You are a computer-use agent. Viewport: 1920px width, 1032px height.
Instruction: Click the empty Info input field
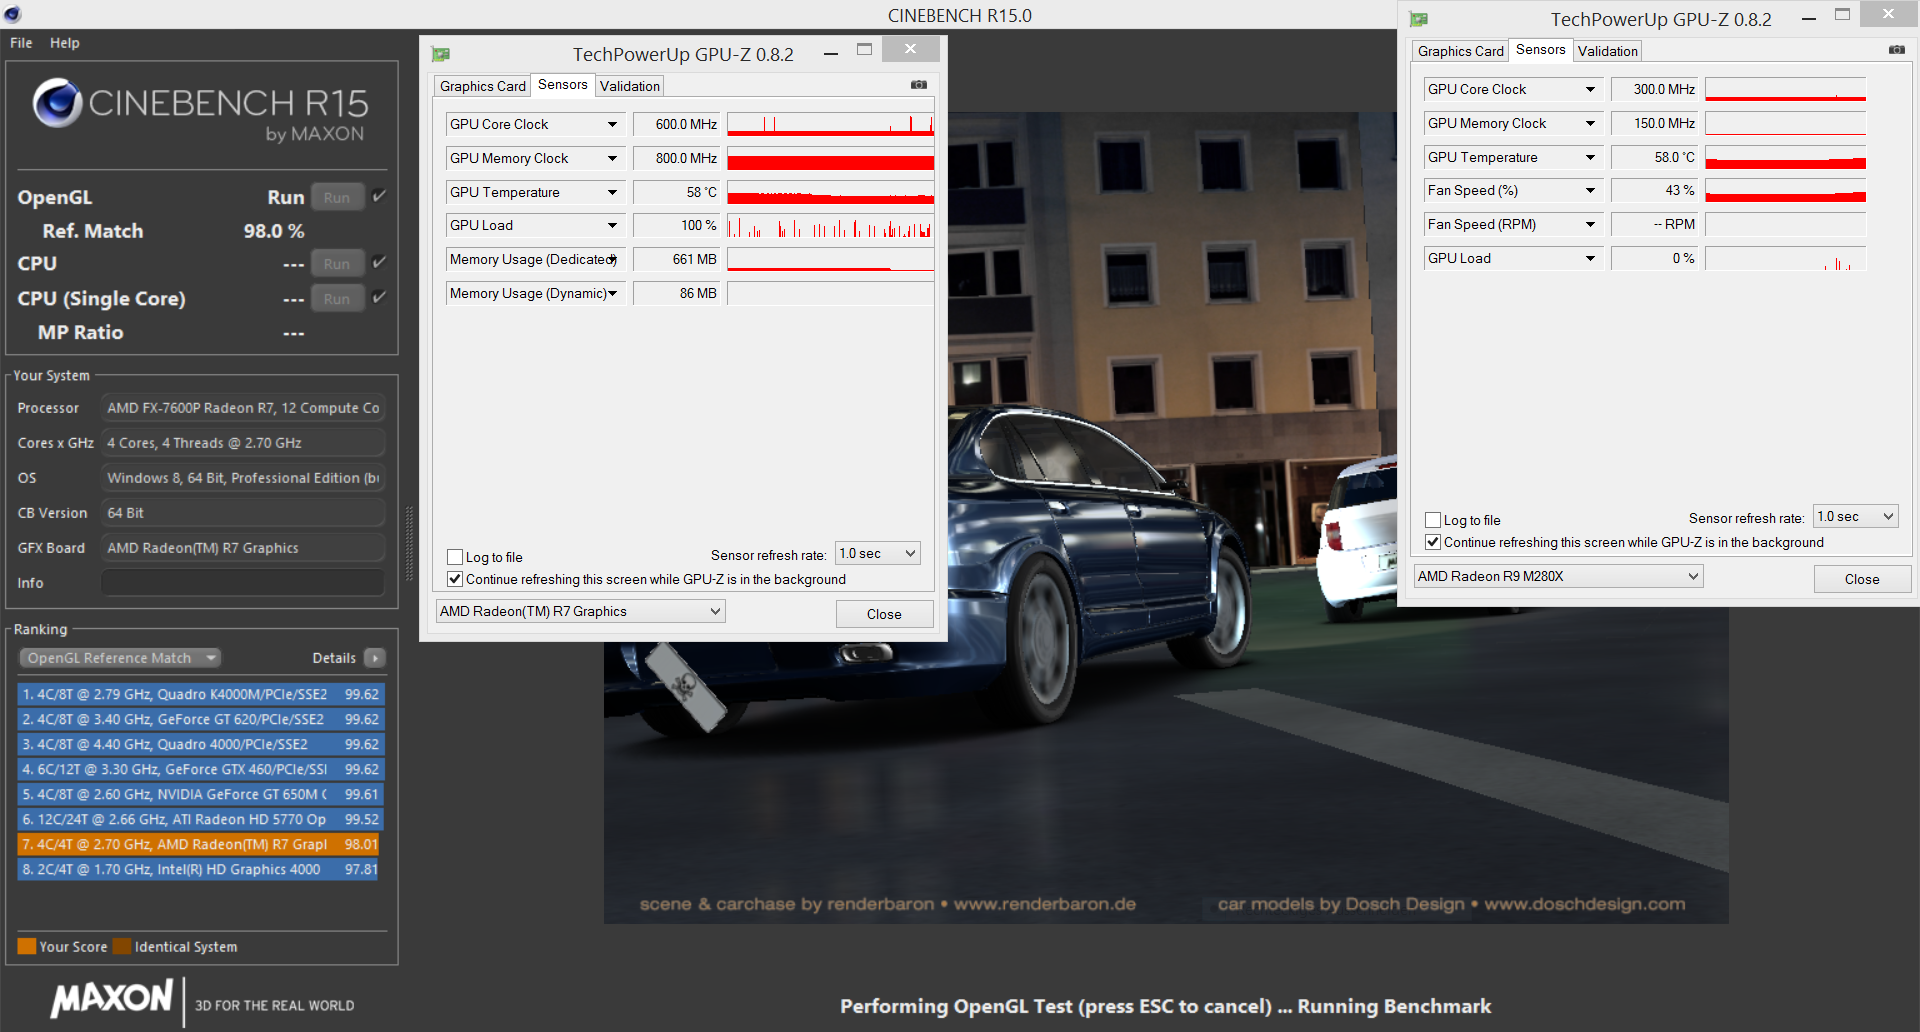pos(243,583)
